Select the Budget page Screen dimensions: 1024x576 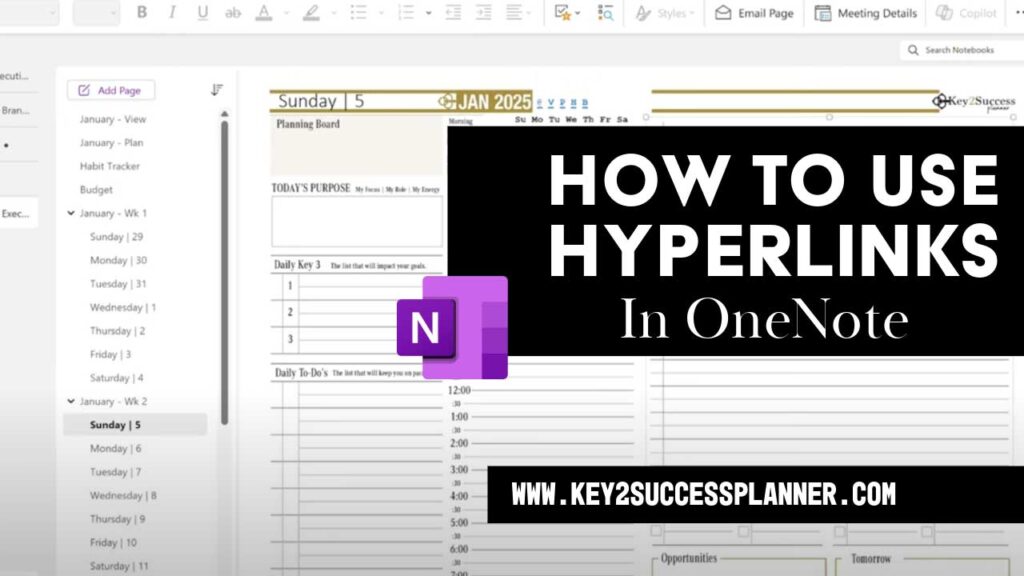(99, 189)
